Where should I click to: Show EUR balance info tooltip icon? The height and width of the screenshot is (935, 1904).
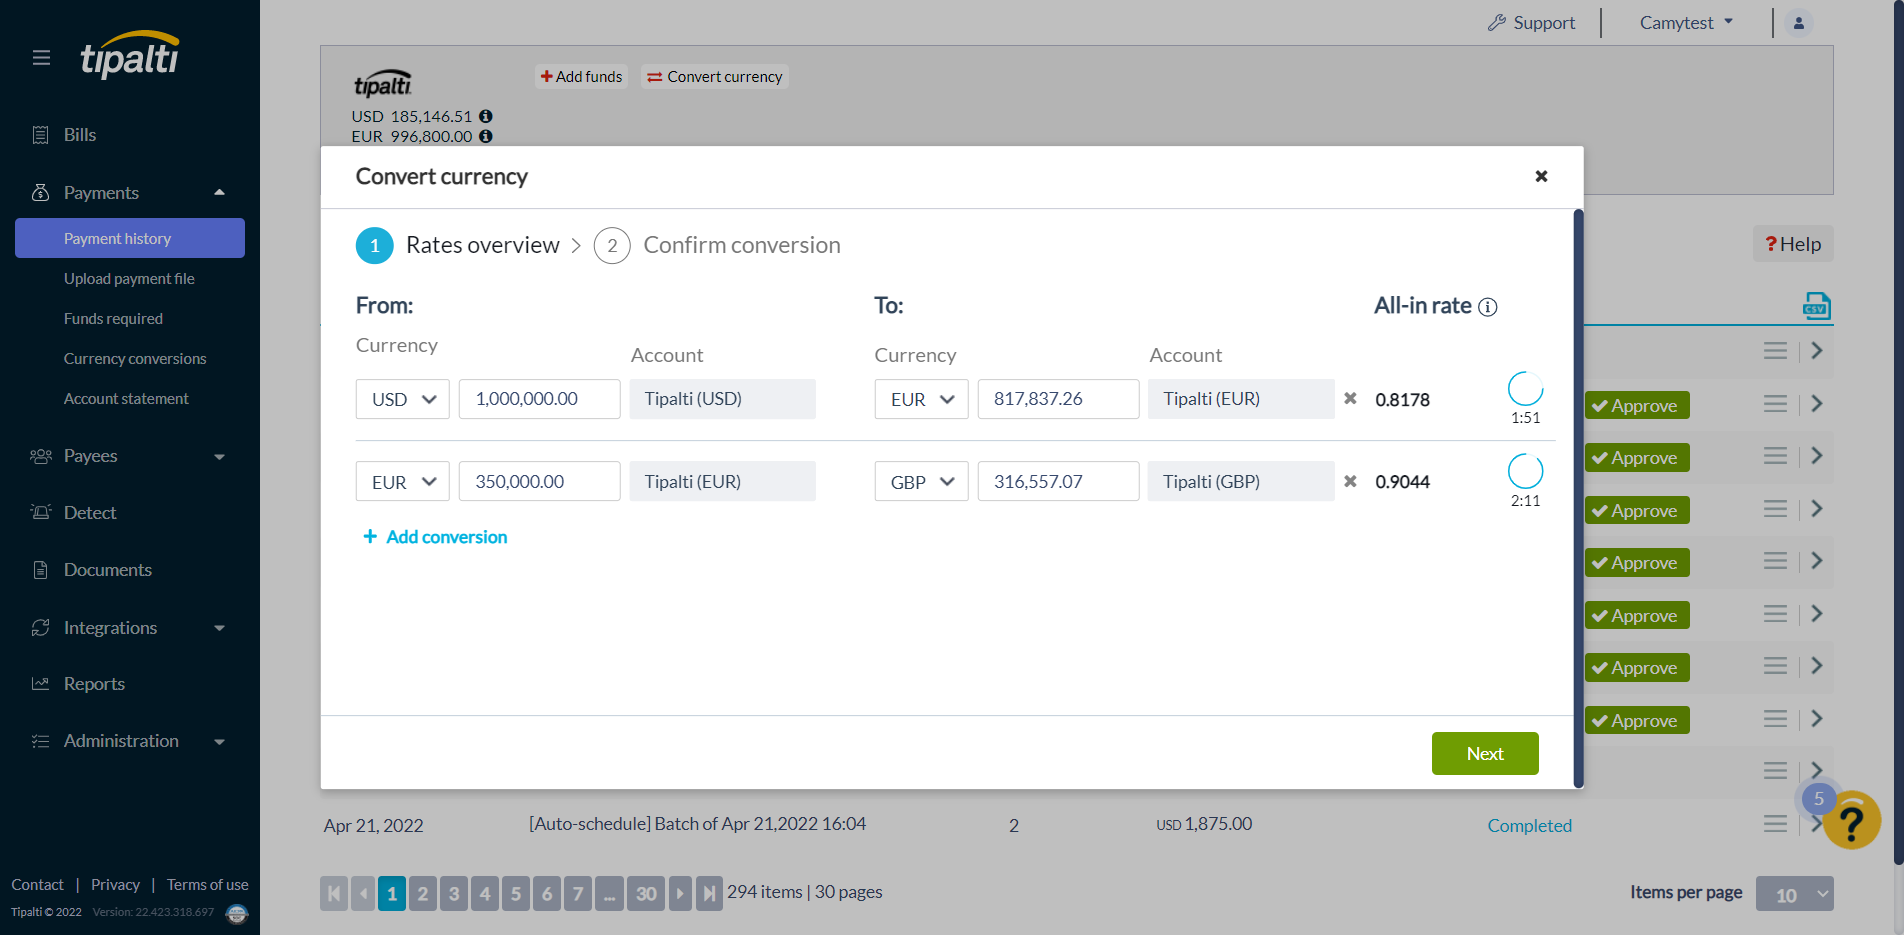(486, 136)
